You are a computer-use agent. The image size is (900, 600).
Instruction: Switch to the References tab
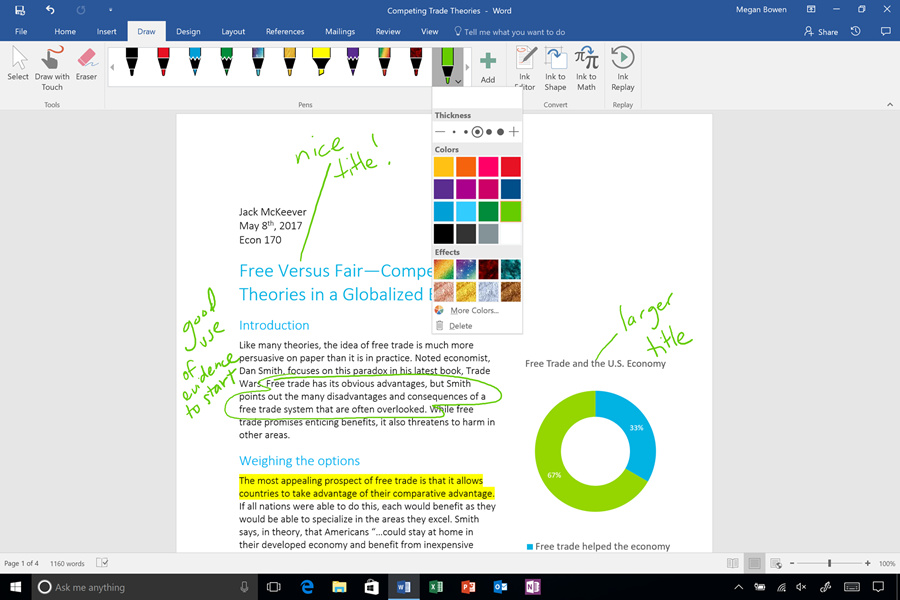pos(285,32)
